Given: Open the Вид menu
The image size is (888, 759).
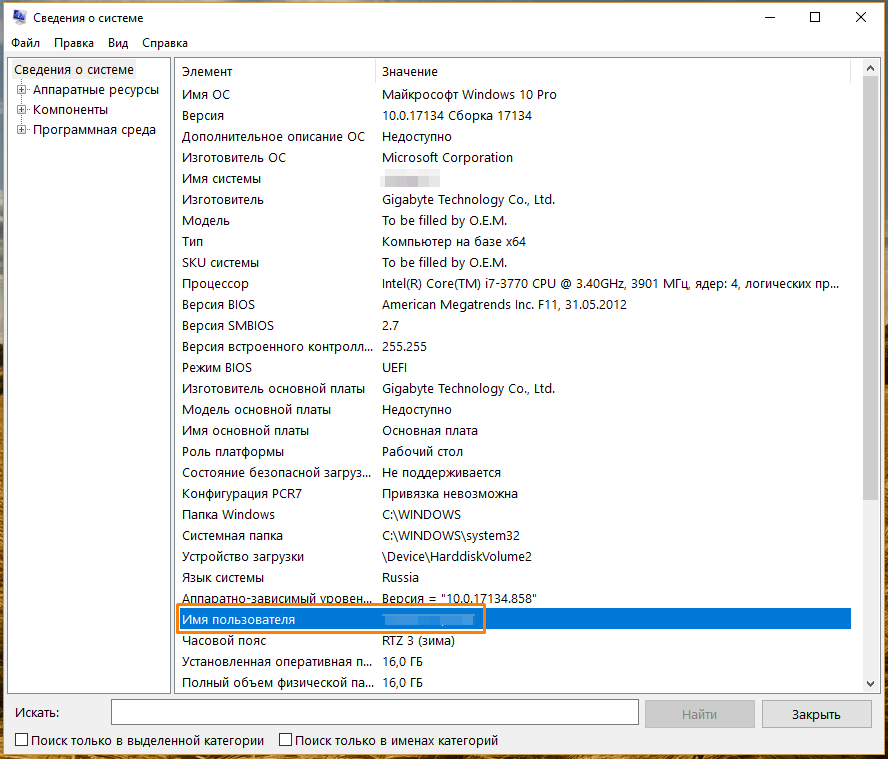Looking at the screenshot, I should tap(118, 43).
